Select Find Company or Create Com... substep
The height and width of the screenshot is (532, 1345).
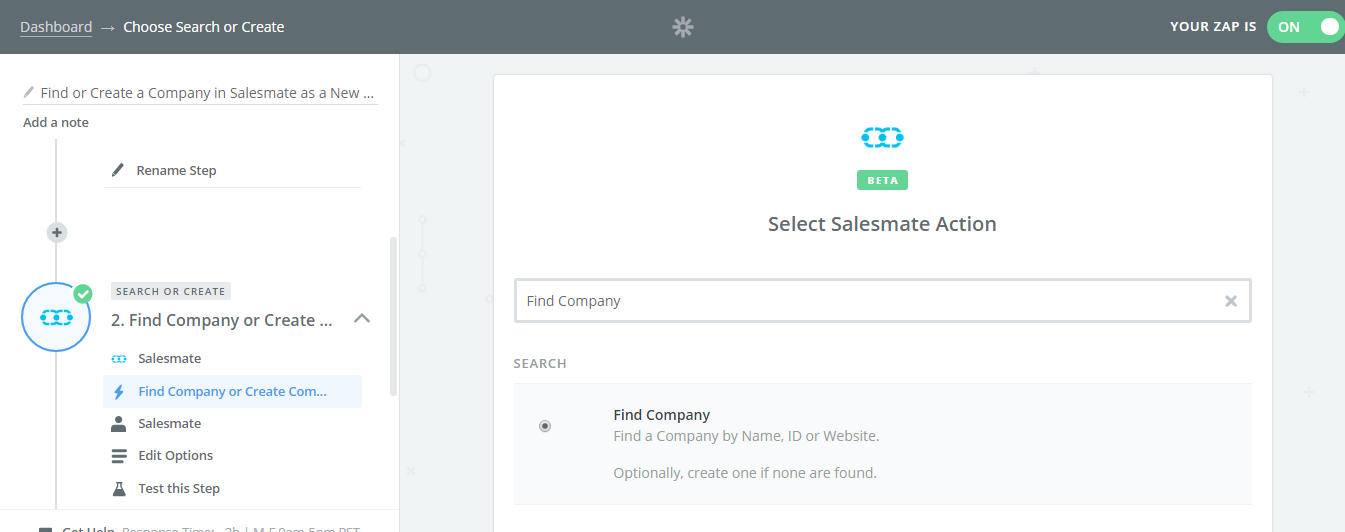point(232,391)
